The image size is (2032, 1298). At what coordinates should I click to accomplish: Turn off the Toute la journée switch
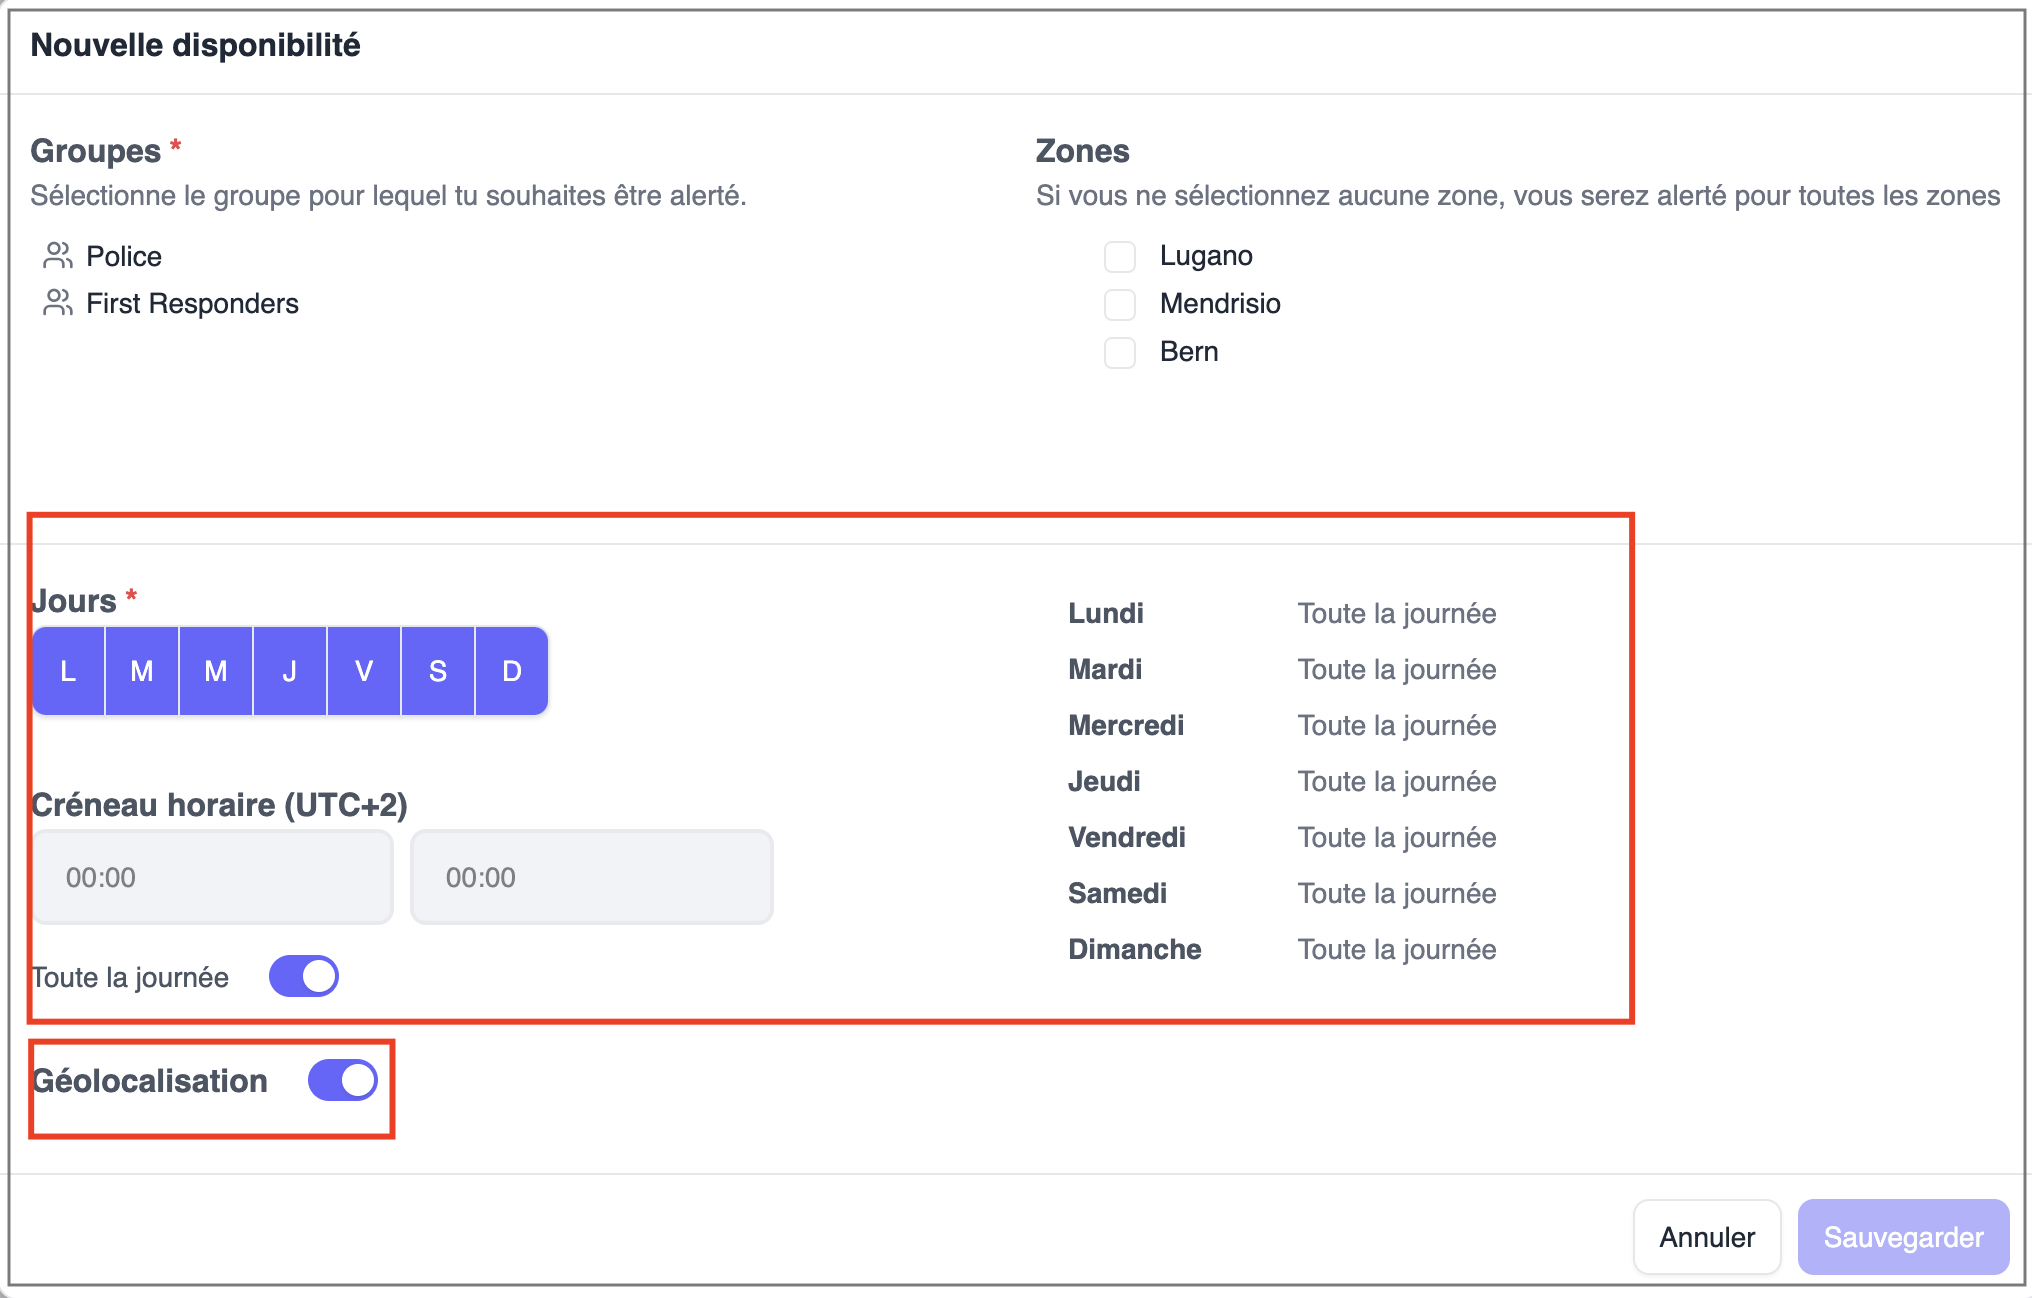click(x=304, y=976)
